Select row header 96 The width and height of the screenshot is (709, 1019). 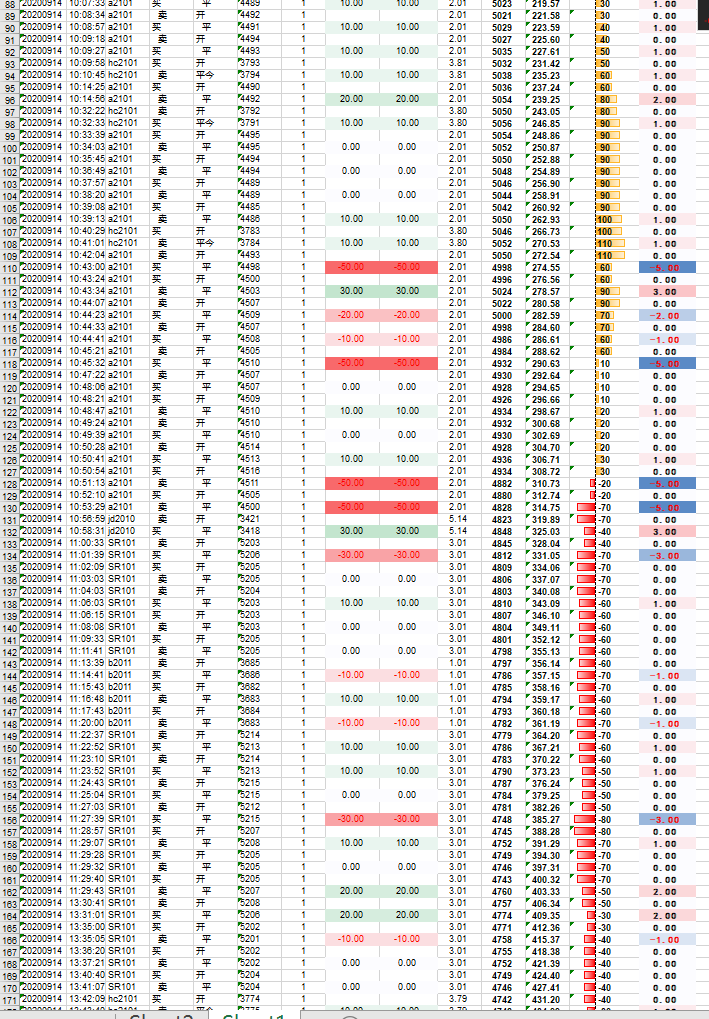(9, 100)
